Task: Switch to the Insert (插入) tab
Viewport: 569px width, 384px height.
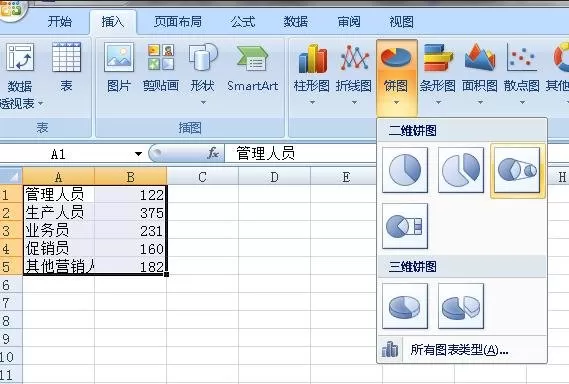Action: click(113, 22)
